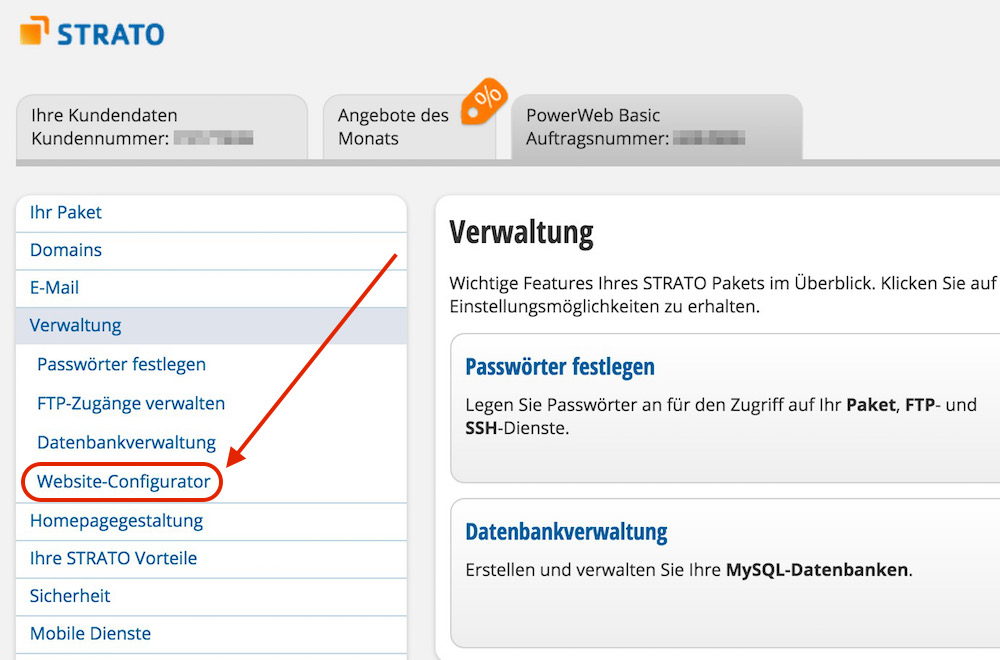Open the Angebote des Monats tab
Image resolution: width=1000 pixels, height=660 pixels.
(409, 127)
